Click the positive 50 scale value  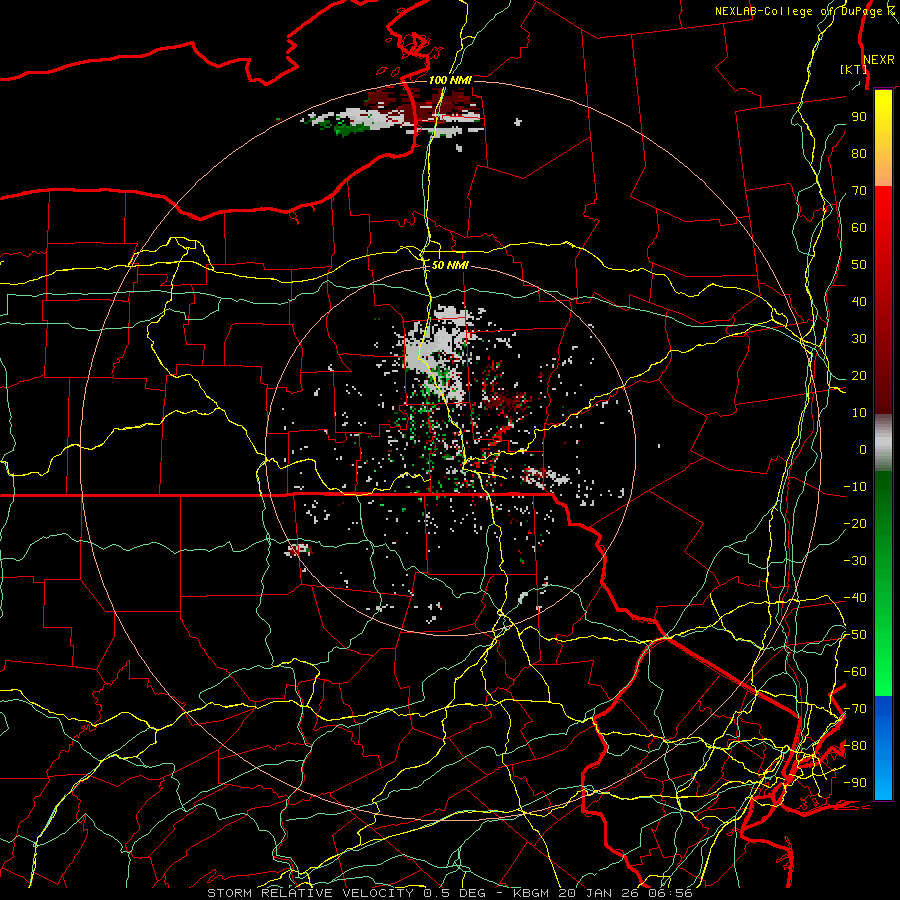click(x=859, y=265)
